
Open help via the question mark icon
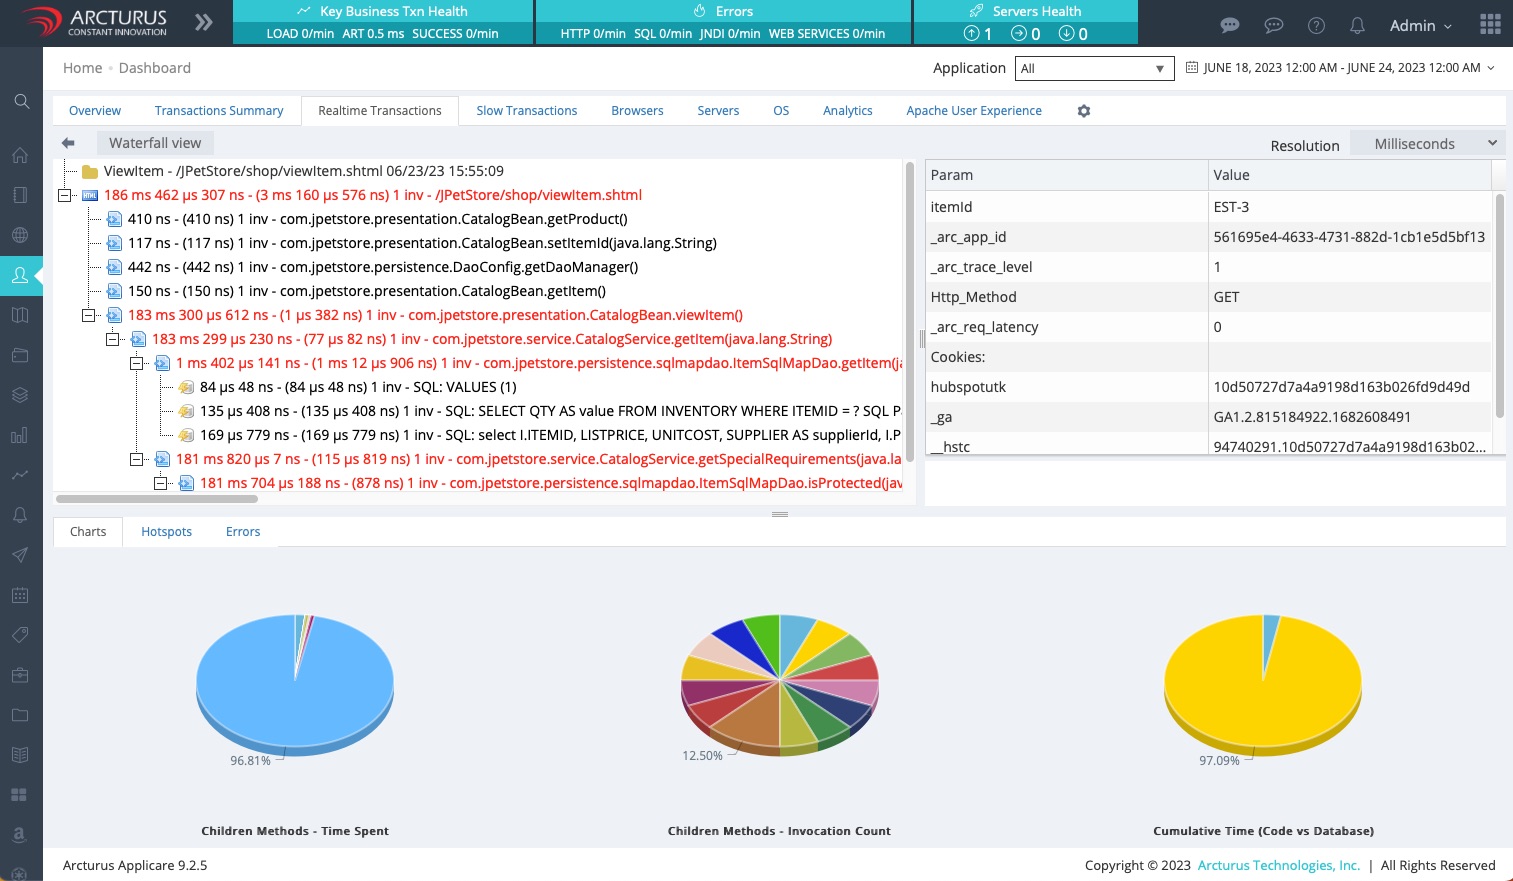tap(1316, 25)
